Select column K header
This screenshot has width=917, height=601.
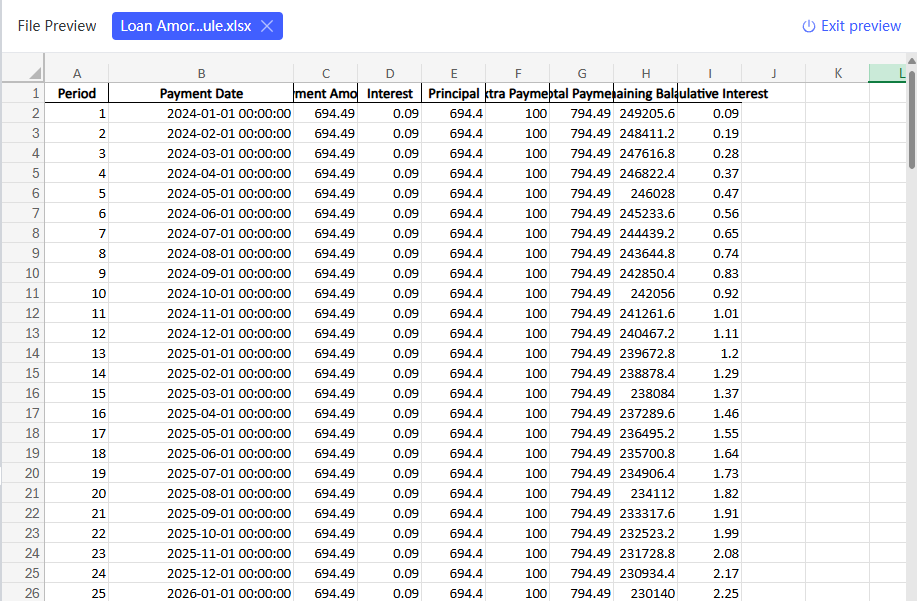point(837,73)
